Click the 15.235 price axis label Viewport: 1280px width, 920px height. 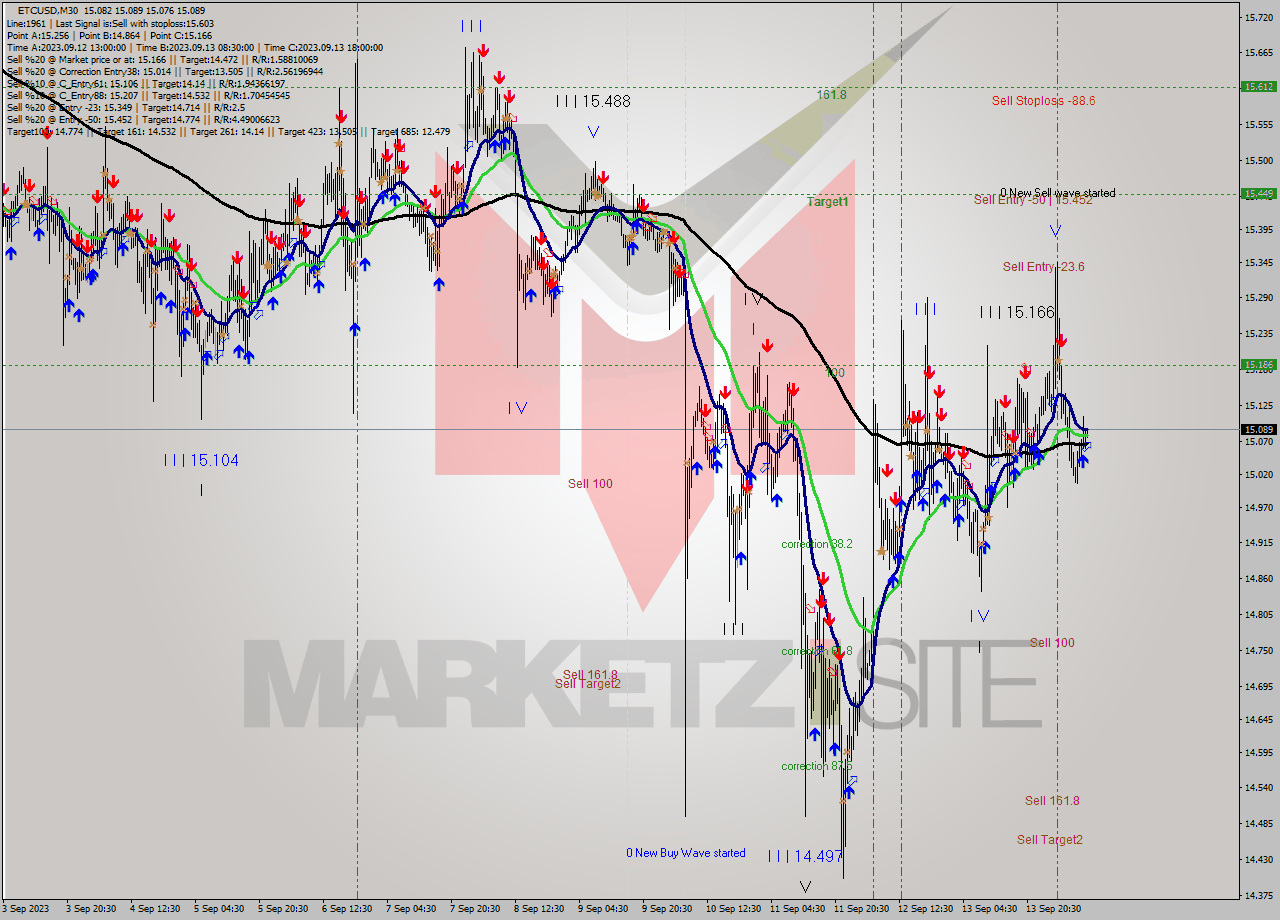click(1258, 334)
